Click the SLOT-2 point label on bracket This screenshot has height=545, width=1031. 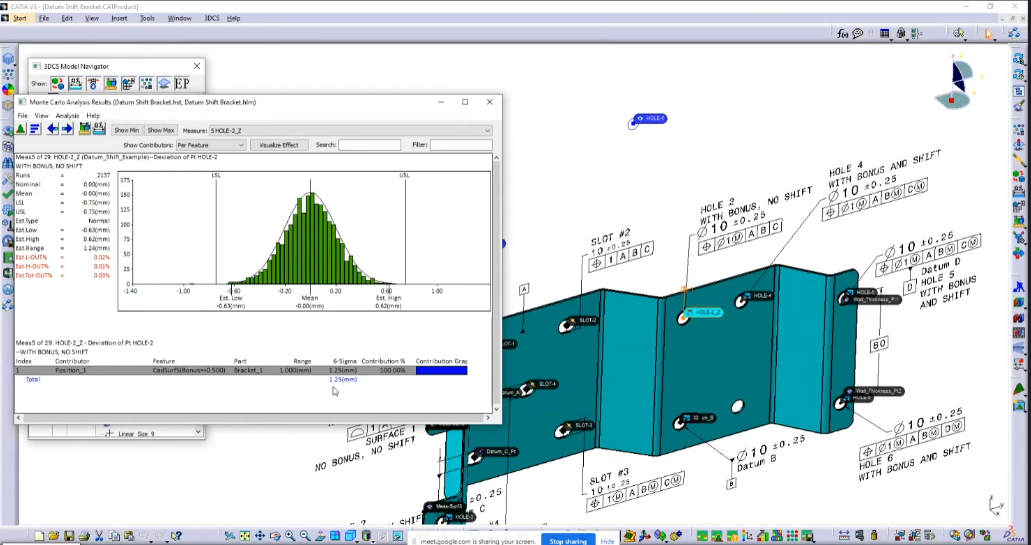click(585, 320)
